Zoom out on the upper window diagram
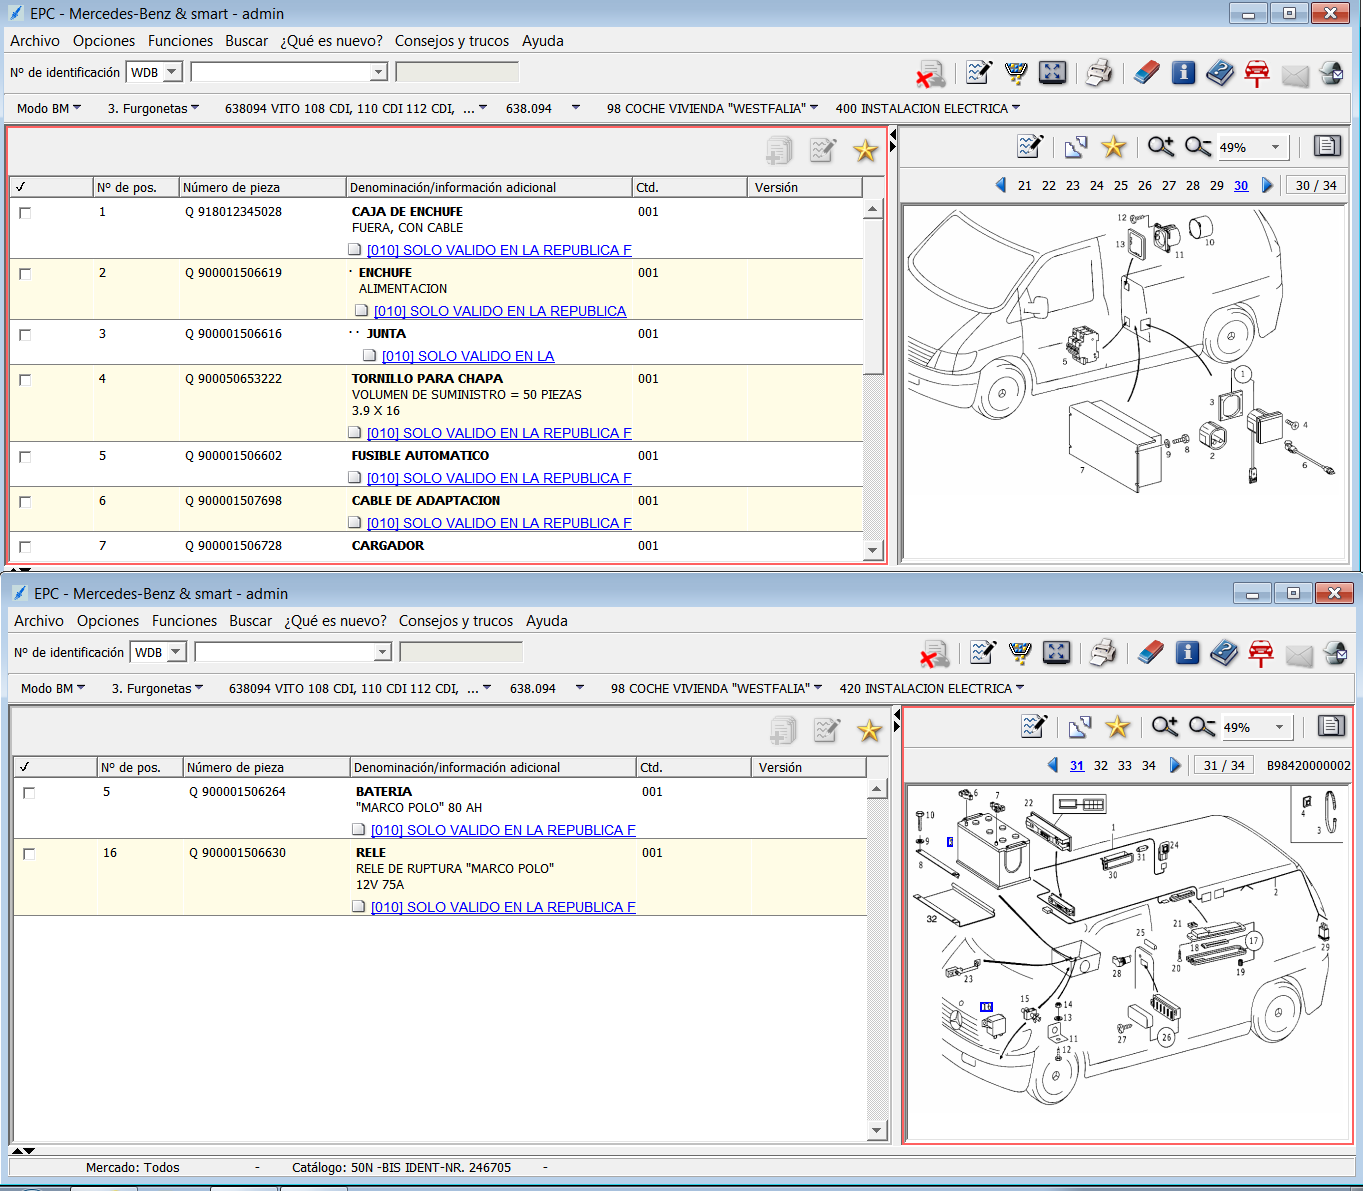Image resolution: width=1363 pixels, height=1191 pixels. pyautogui.click(x=1198, y=147)
